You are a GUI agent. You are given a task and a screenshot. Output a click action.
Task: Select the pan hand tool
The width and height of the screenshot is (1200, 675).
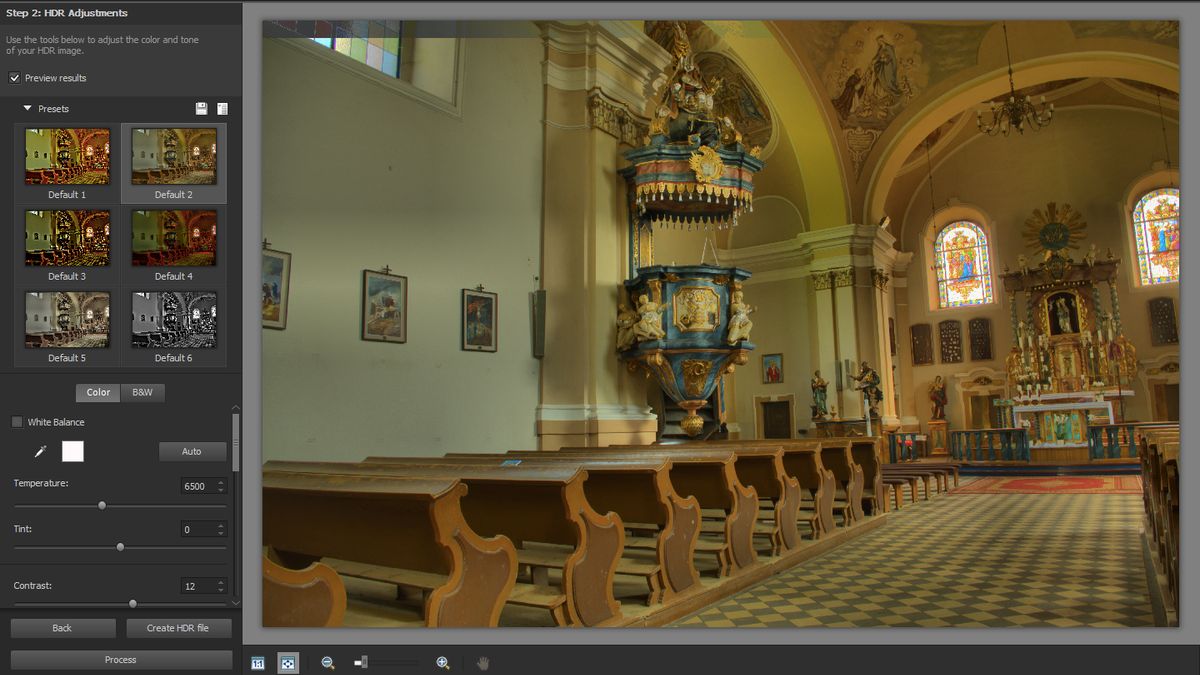tap(483, 662)
